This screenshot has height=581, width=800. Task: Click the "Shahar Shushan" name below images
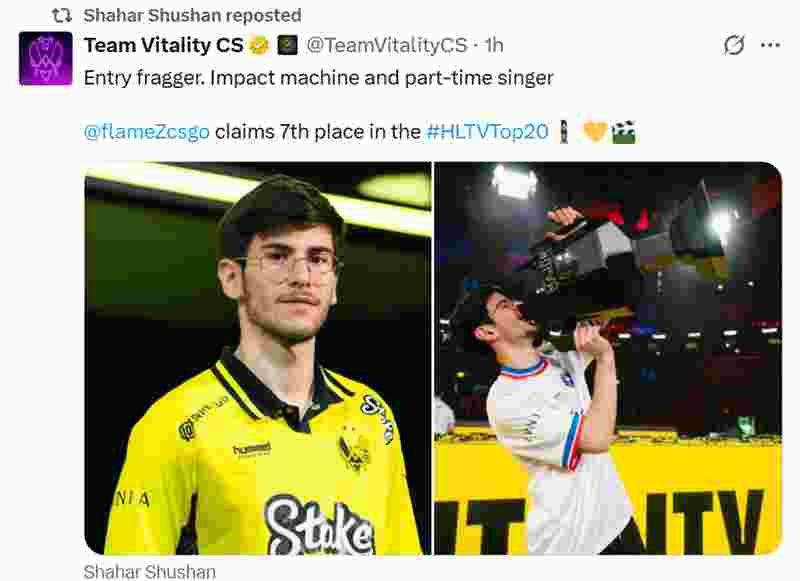(149, 572)
